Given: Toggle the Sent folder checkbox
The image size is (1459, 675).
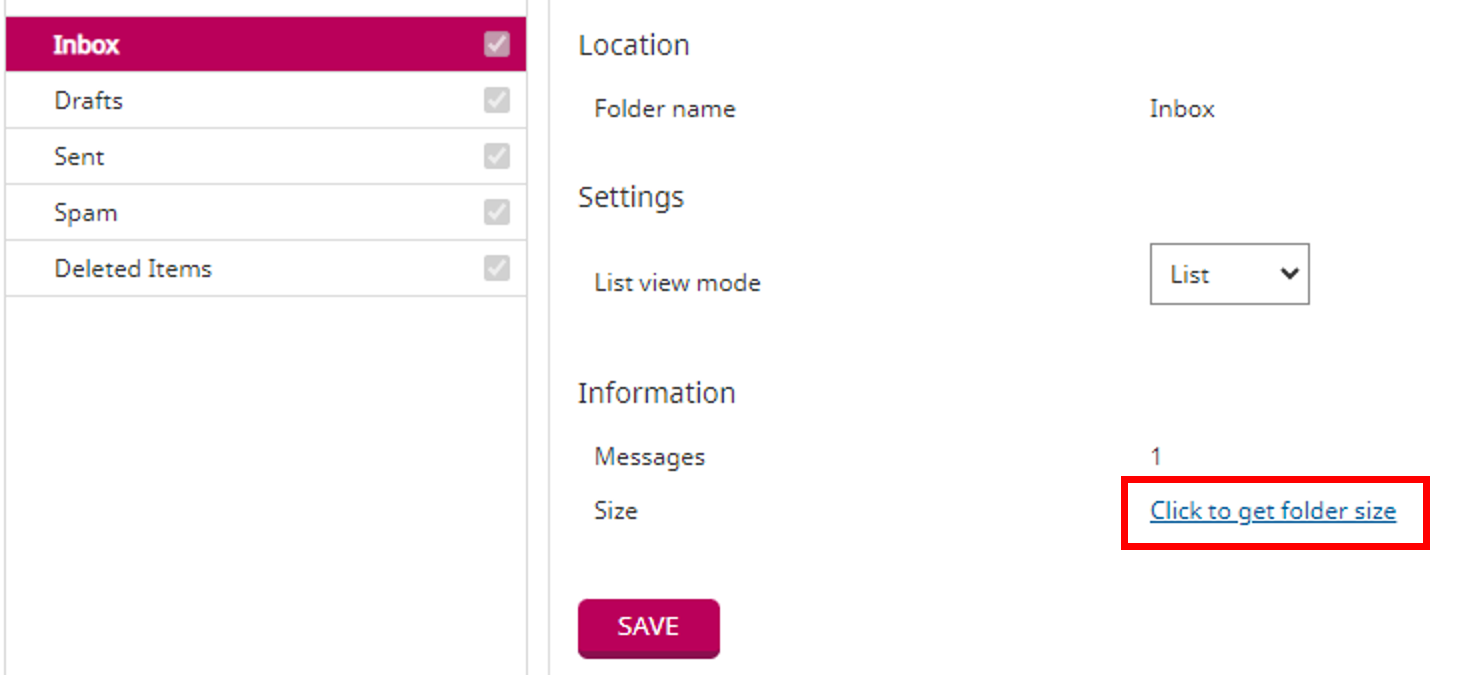Looking at the screenshot, I should pos(497,156).
